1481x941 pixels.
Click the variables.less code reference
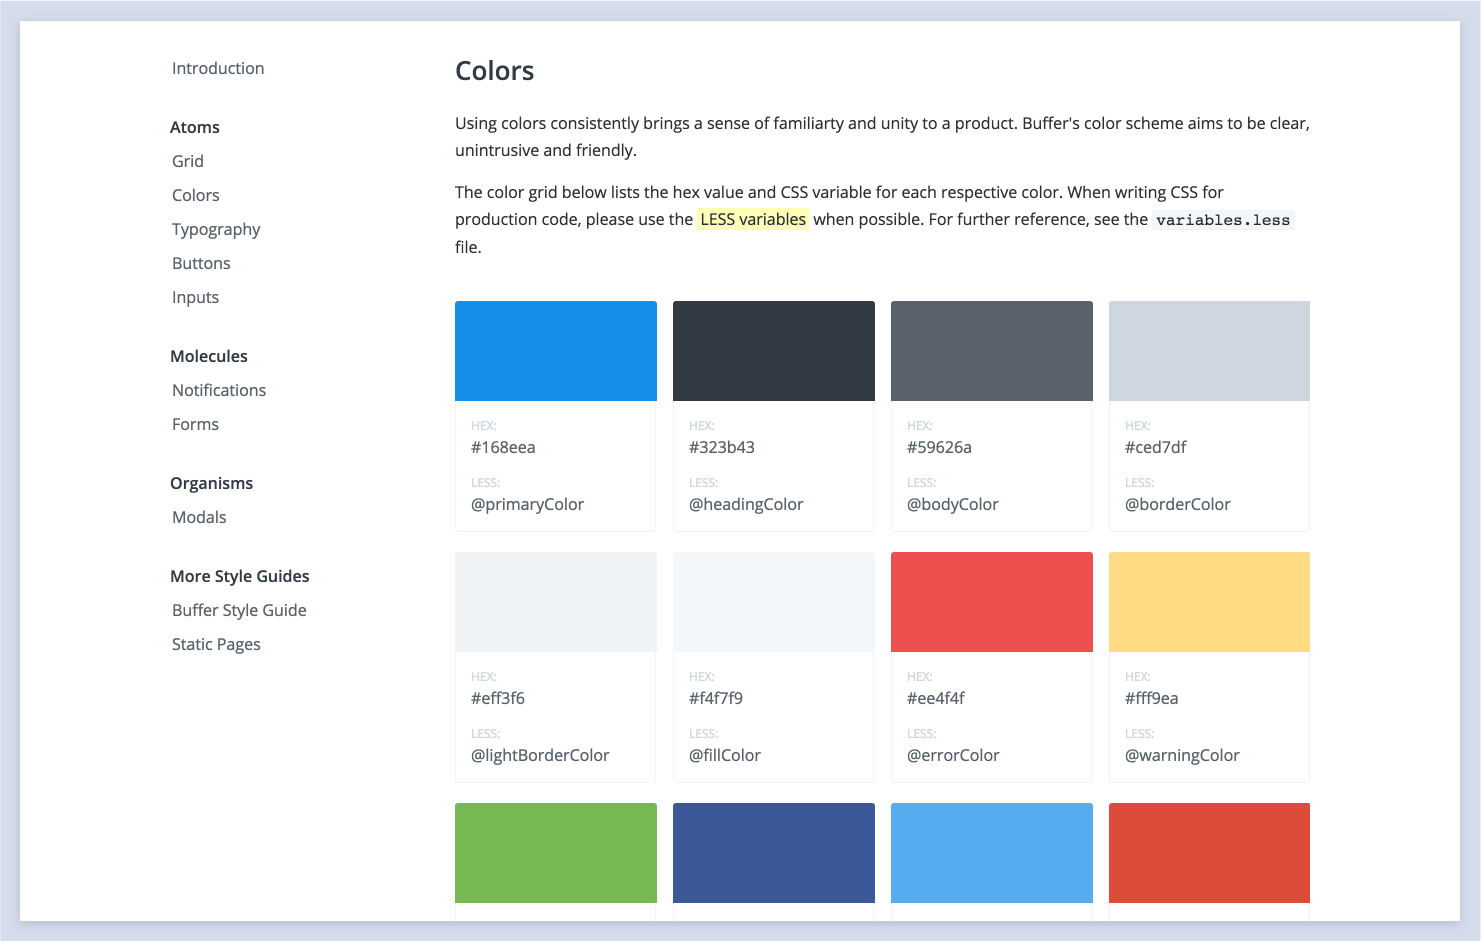pyautogui.click(x=1223, y=220)
